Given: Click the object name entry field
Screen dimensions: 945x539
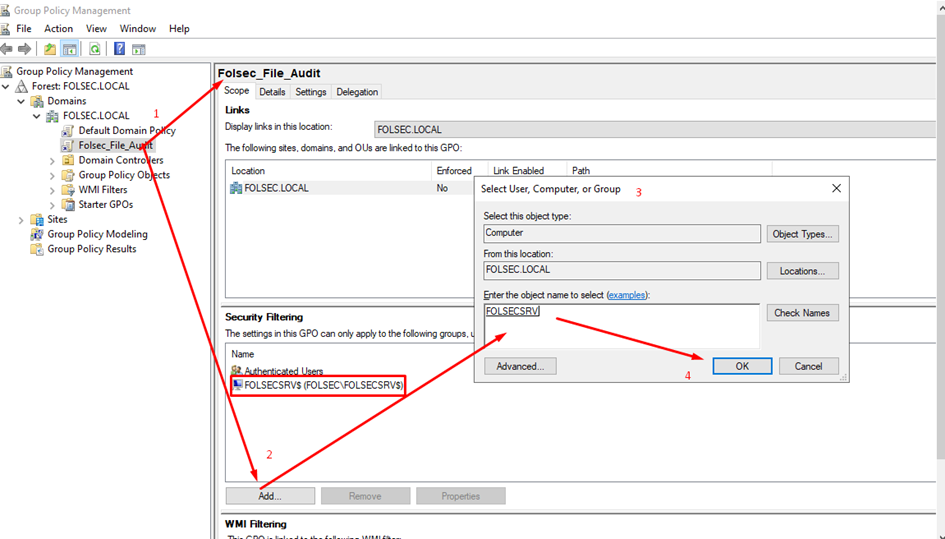Looking at the screenshot, I should (x=620, y=326).
